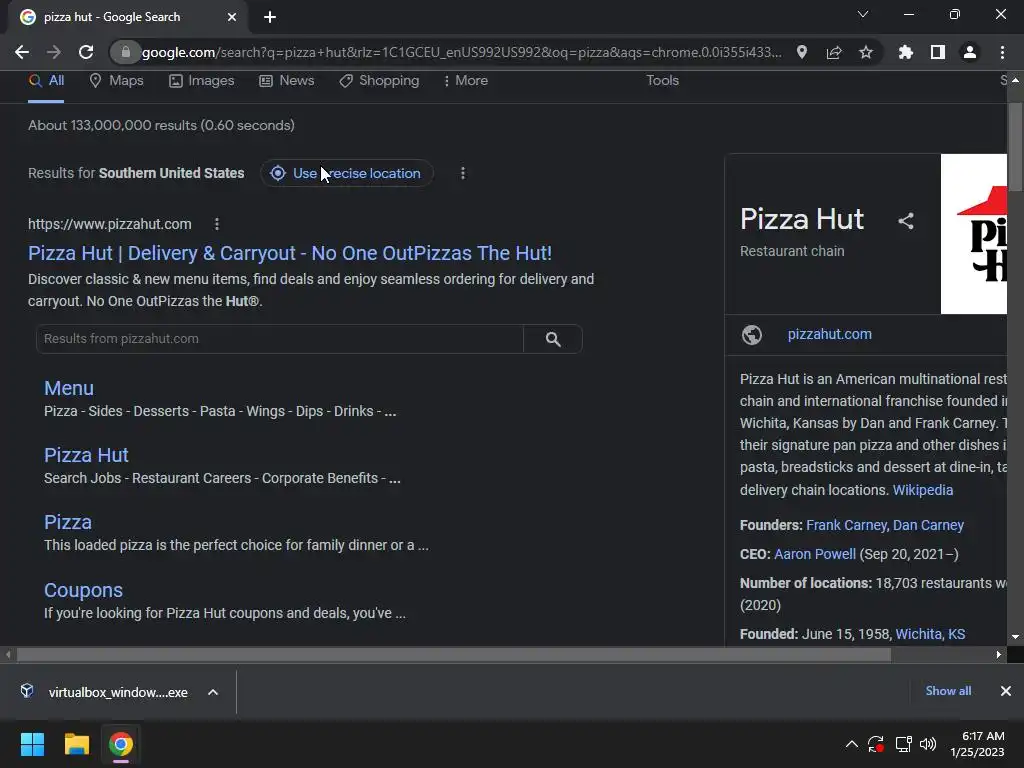Open the Pizza Hut careers sitelink
1024x768 pixels.
pos(86,455)
